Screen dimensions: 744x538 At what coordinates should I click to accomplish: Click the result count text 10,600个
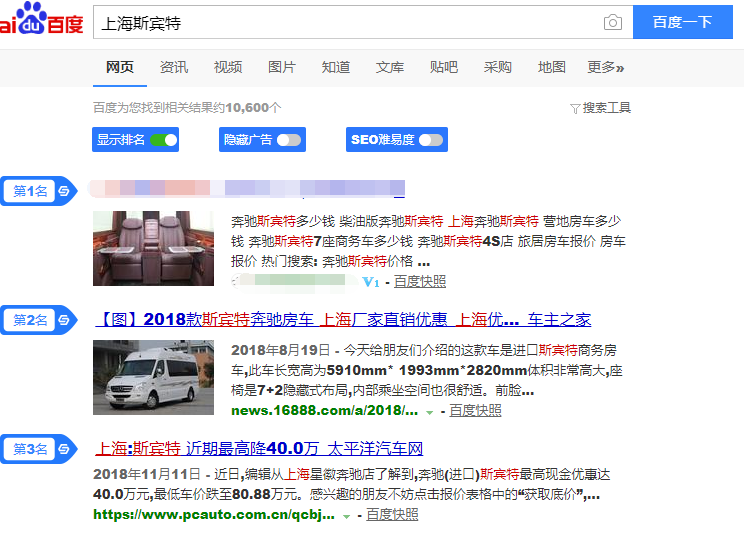pos(253,108)
